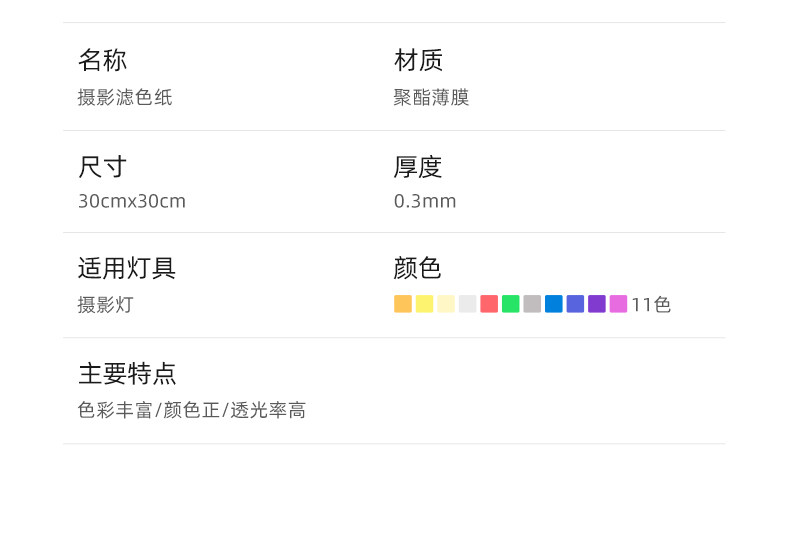Viewport: 790px width, 556px height.
Task: Click the 主要特点 heading
Action: (x=127, y=374)
